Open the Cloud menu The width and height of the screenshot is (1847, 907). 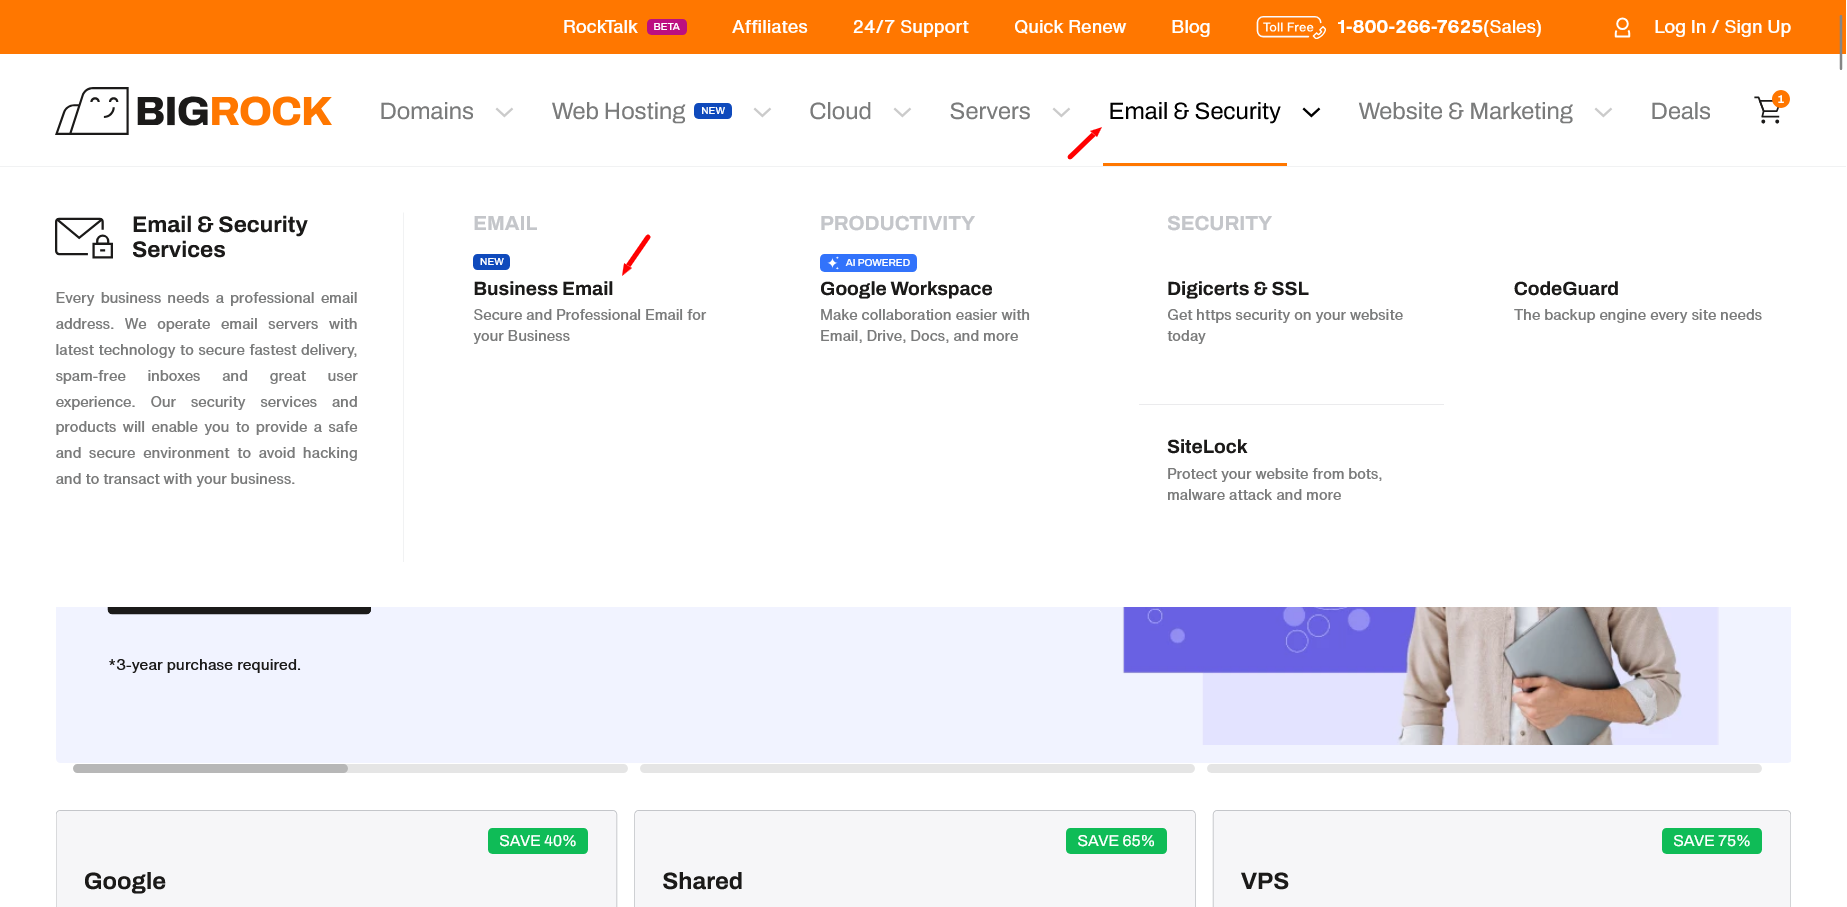[840, 111]
